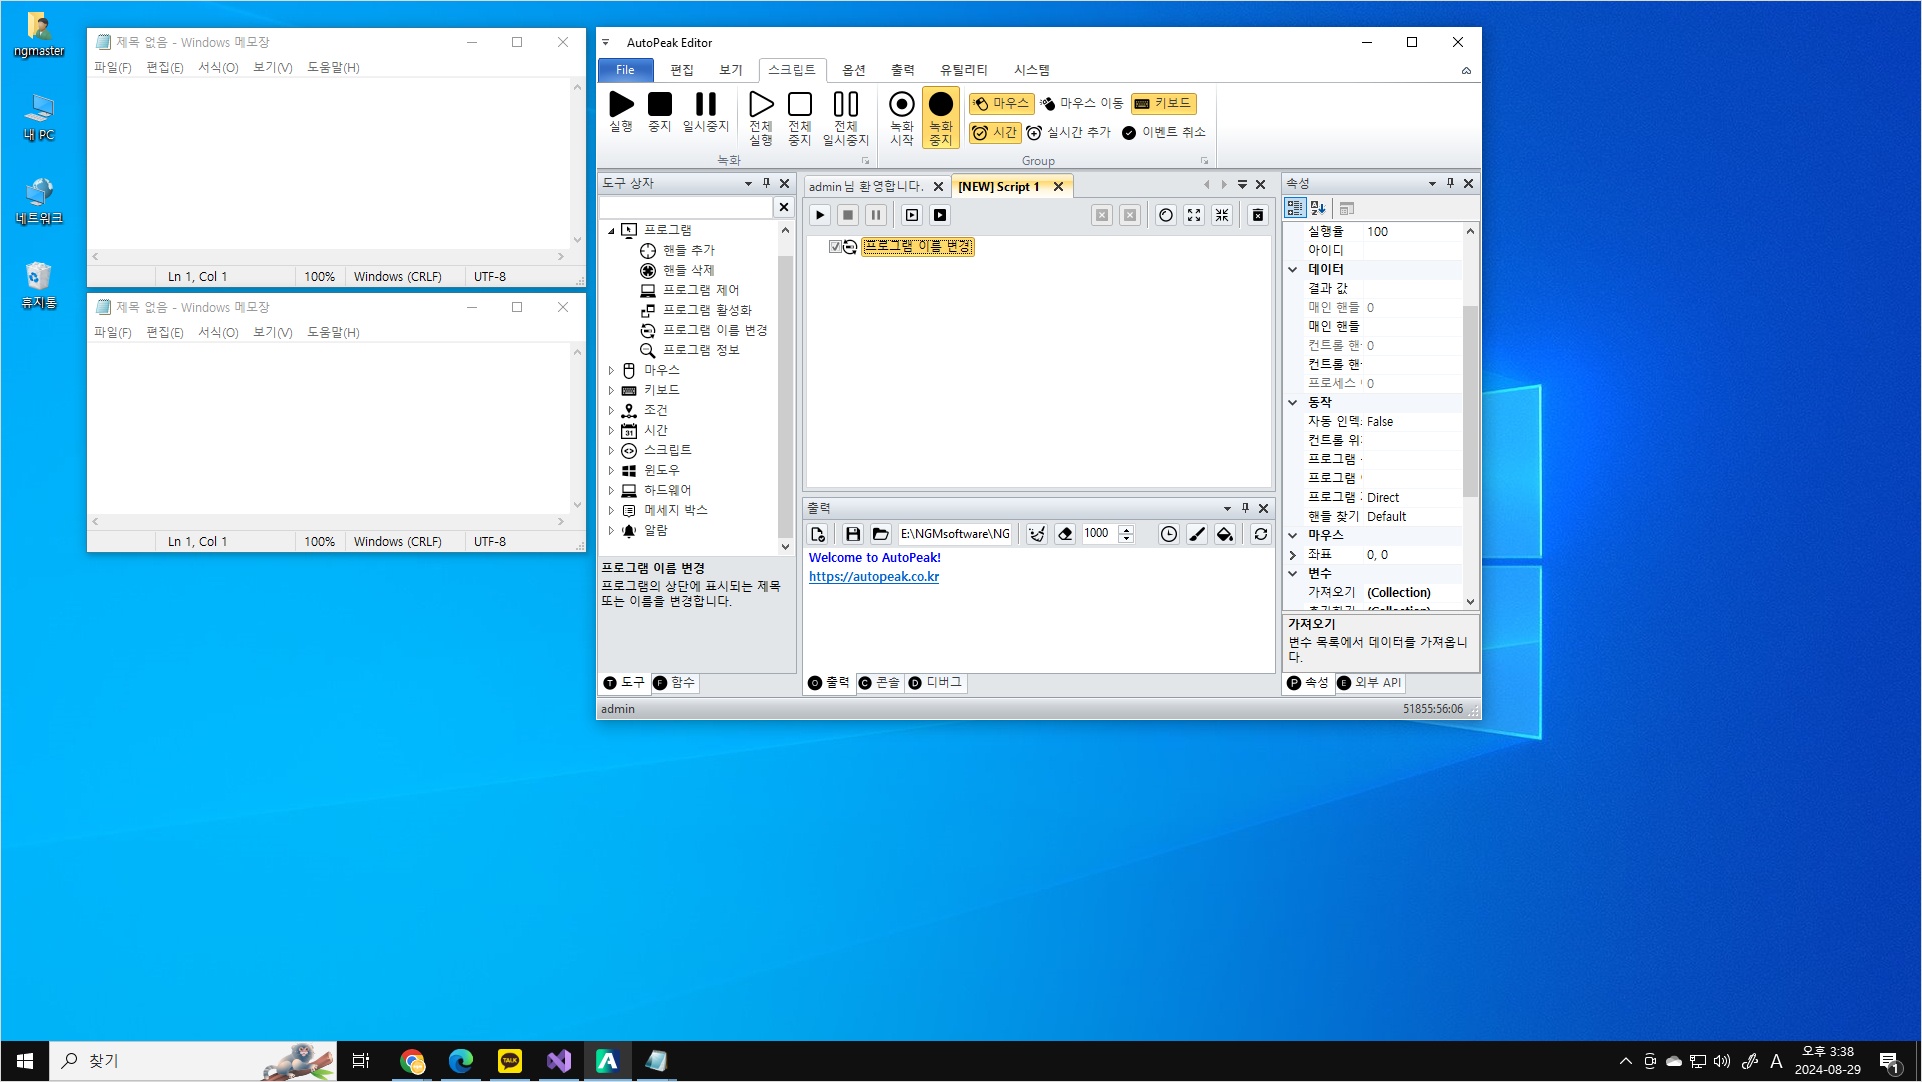Open the 옵션 ribbon tab

pos(853,70)
